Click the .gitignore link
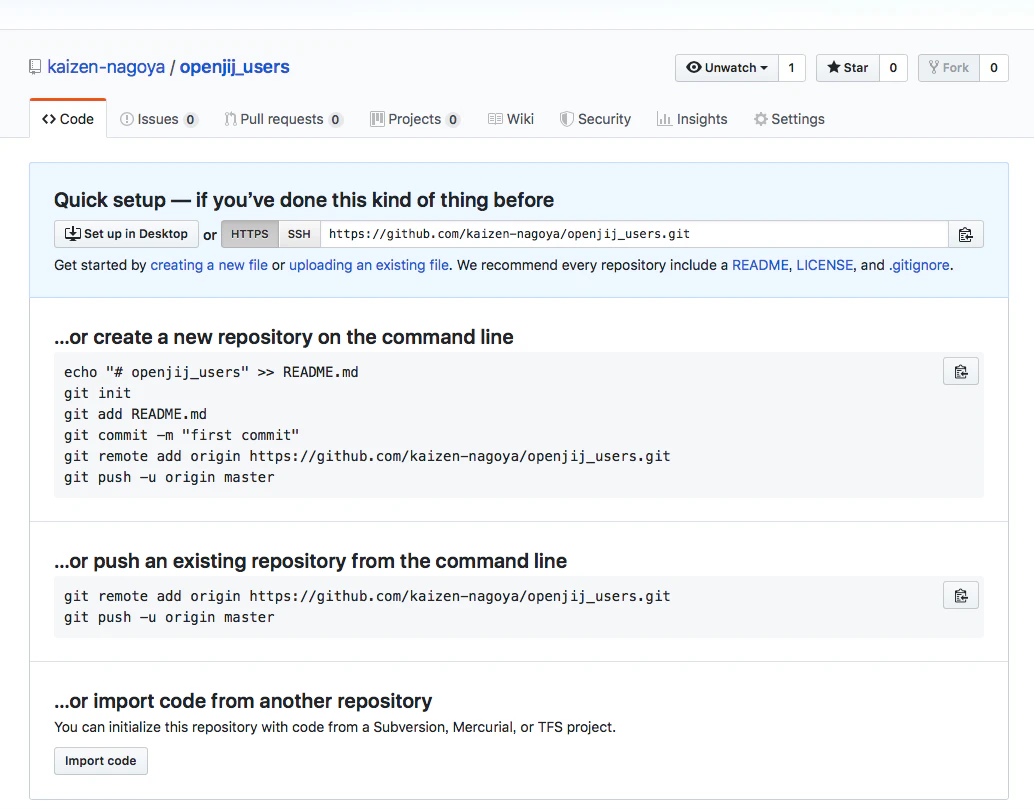This screenshot has height=809, width=1034. (x=919, y=265)
